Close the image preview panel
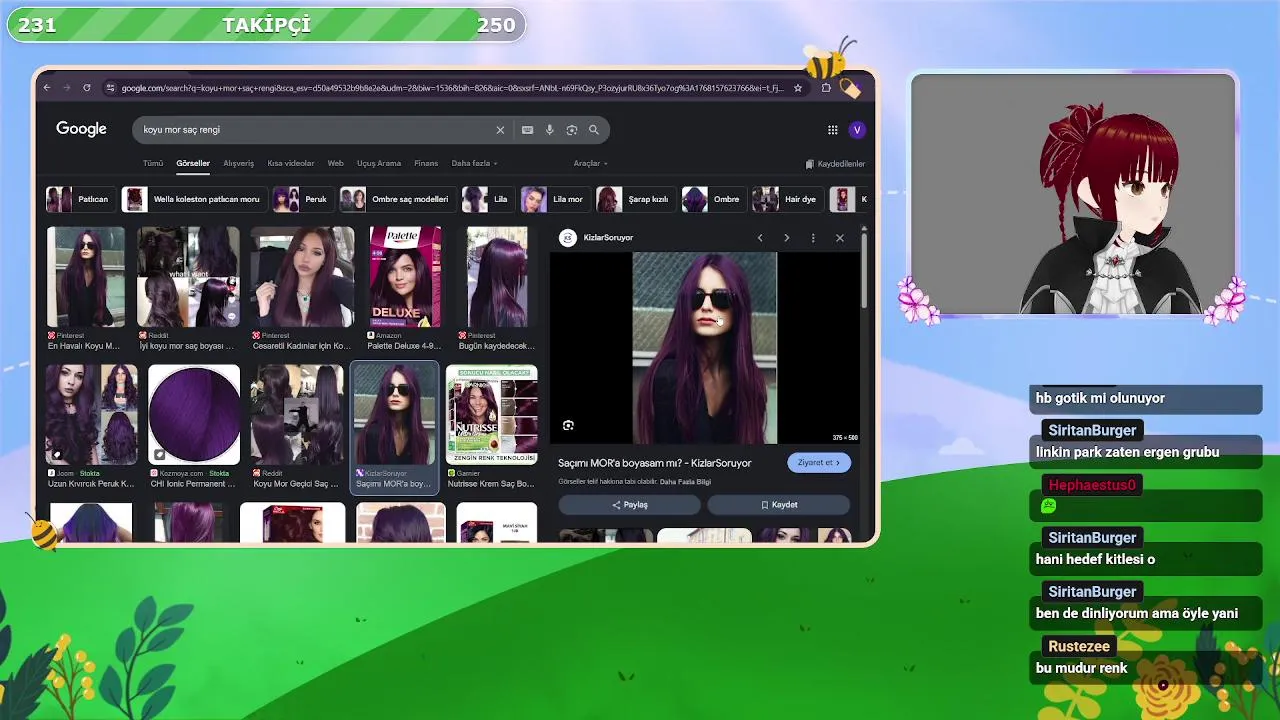This screenshot has width=1280, height=720. click(840, 238)
